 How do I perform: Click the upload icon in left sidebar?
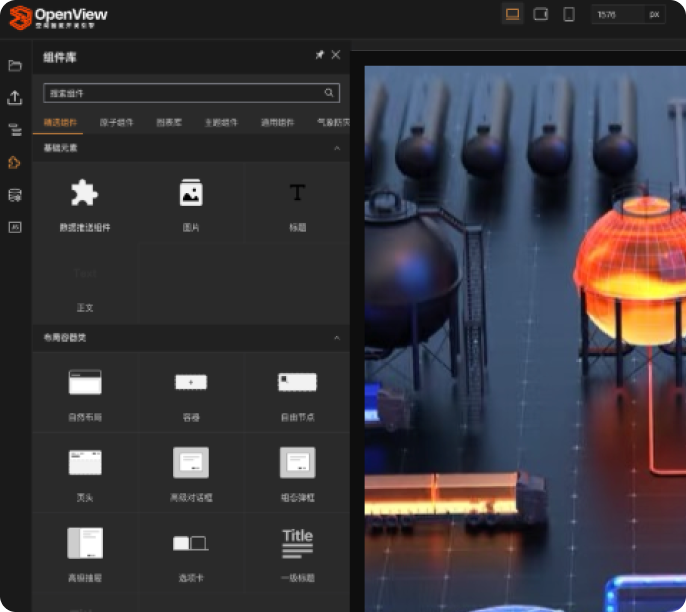point(15,98)
